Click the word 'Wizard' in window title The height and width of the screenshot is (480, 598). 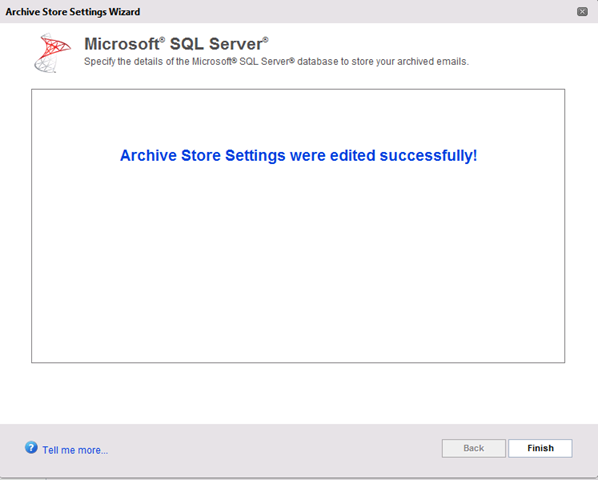pyautogui.click(x=124, y=12)
